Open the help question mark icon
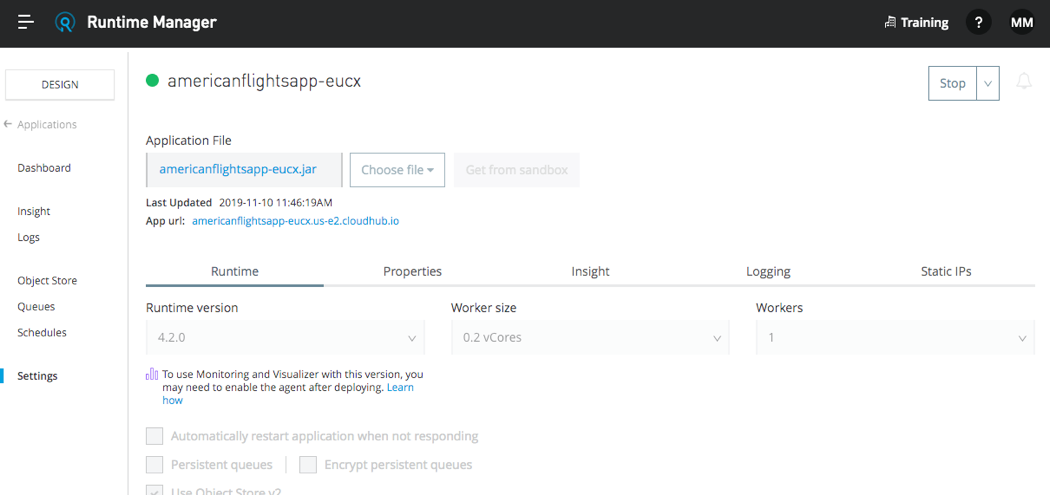 point(978,23)
